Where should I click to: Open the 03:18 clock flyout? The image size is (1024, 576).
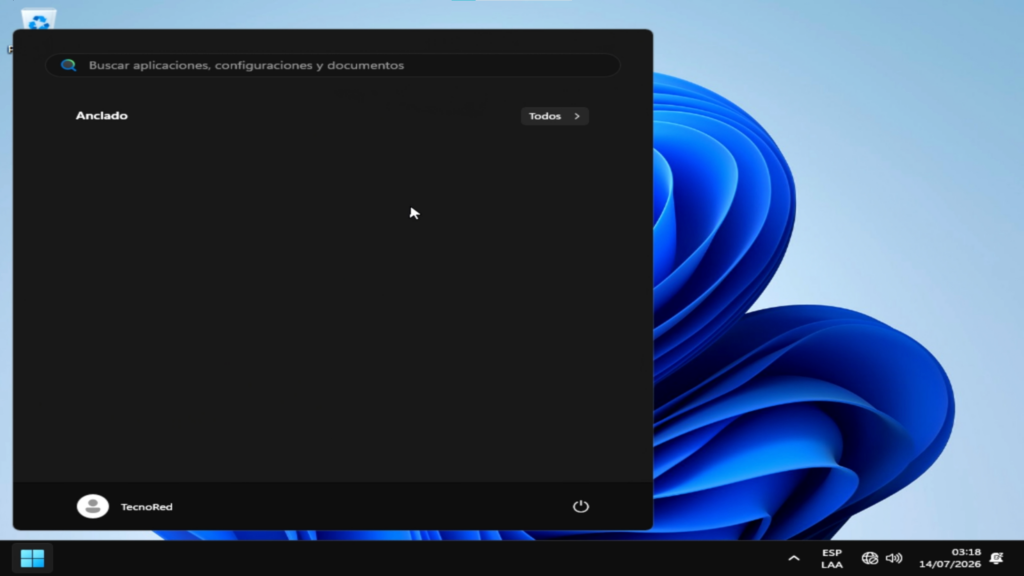pyautogui.click(x=966, y=552)
